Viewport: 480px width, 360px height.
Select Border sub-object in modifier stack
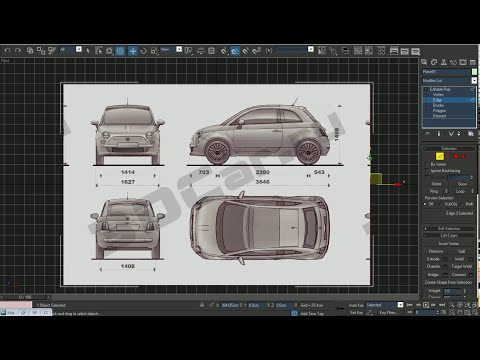[438, 105]
